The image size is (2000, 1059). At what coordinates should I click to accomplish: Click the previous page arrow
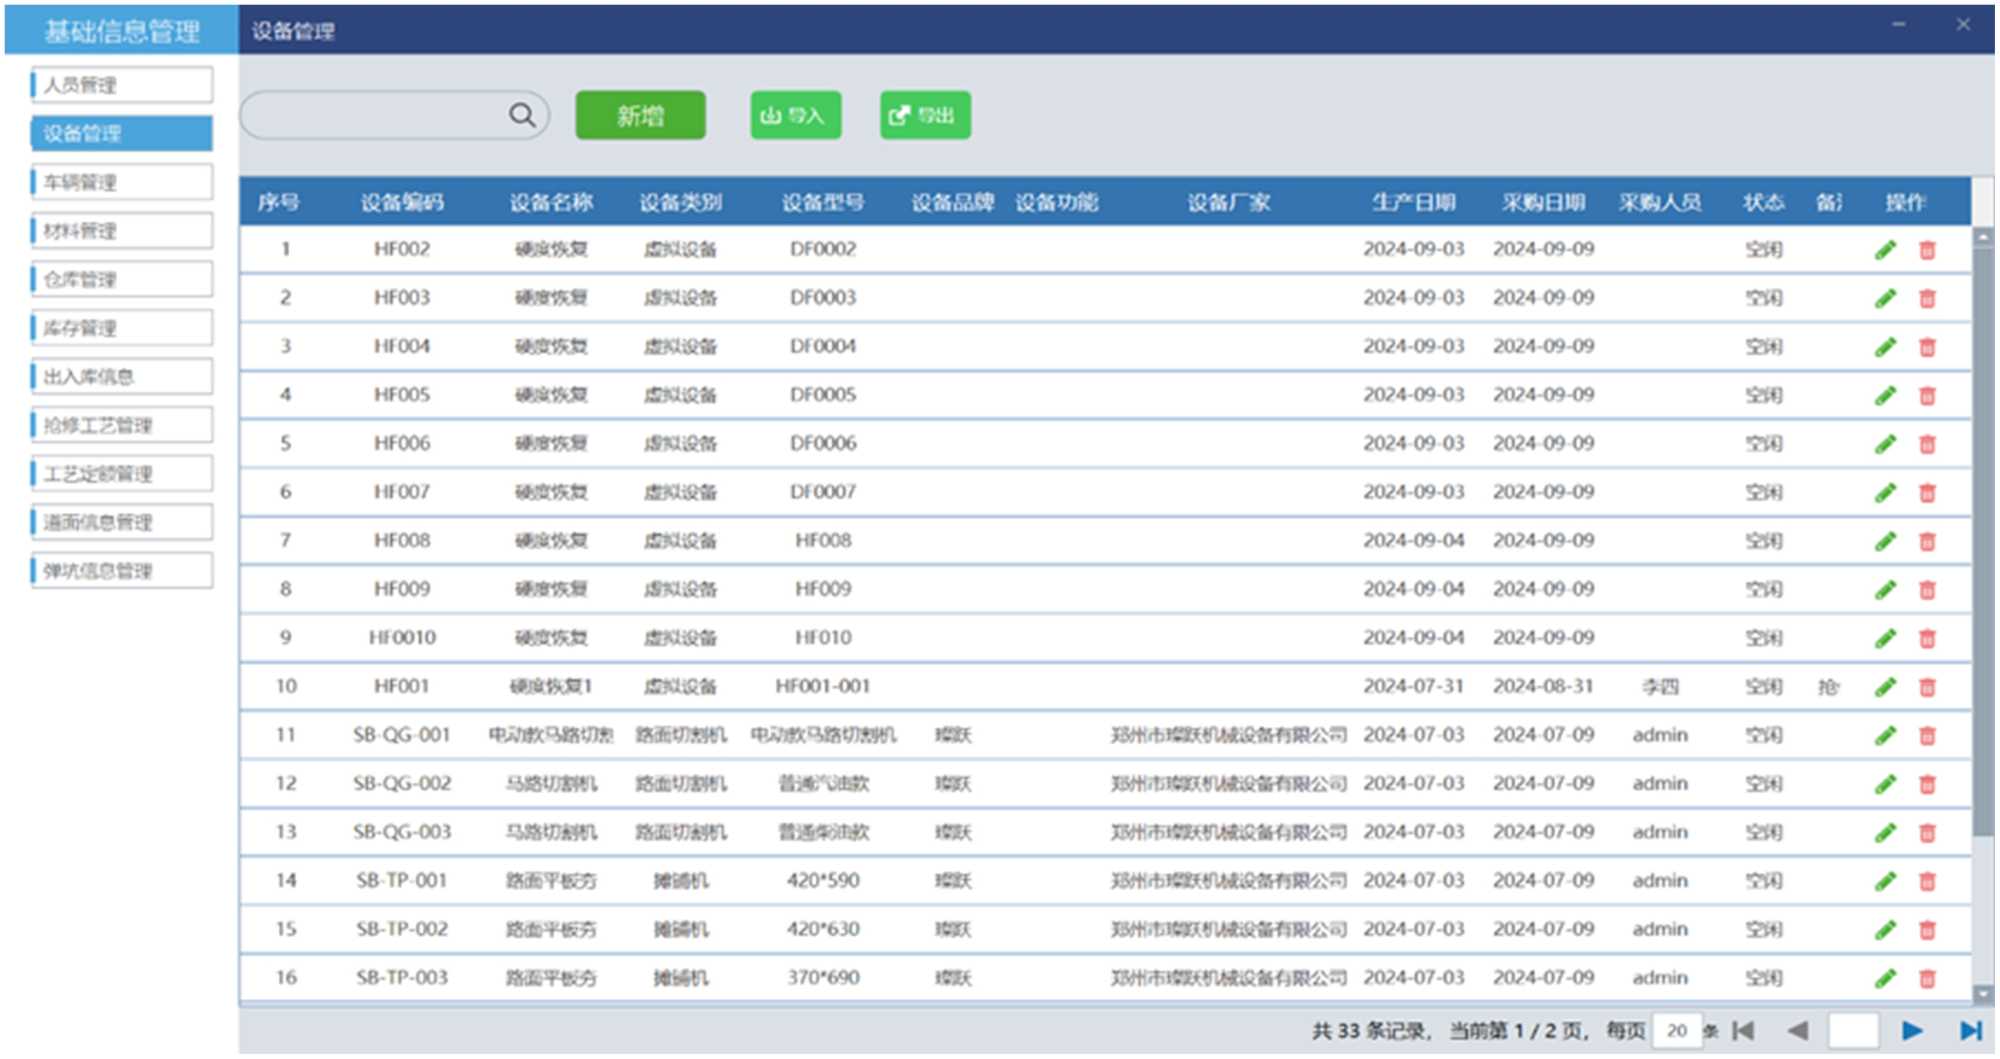coord(1797,1030)
